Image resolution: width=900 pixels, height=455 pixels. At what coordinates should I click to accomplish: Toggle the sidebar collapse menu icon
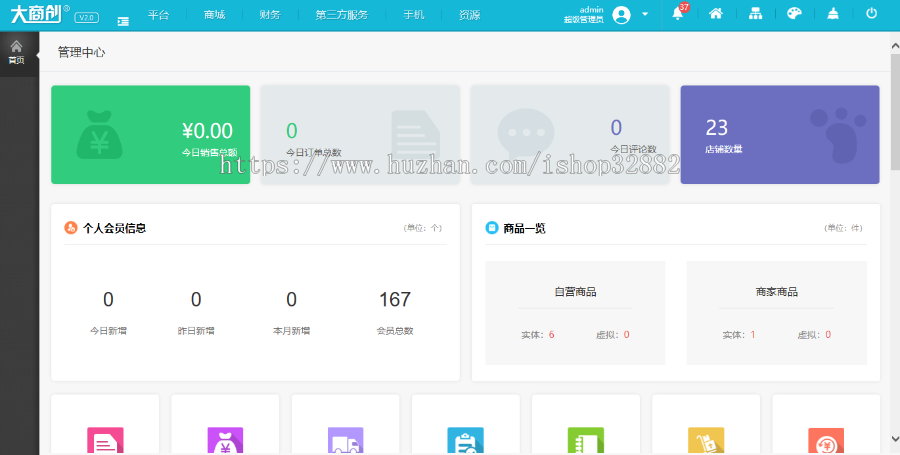[x=123, y=21]
